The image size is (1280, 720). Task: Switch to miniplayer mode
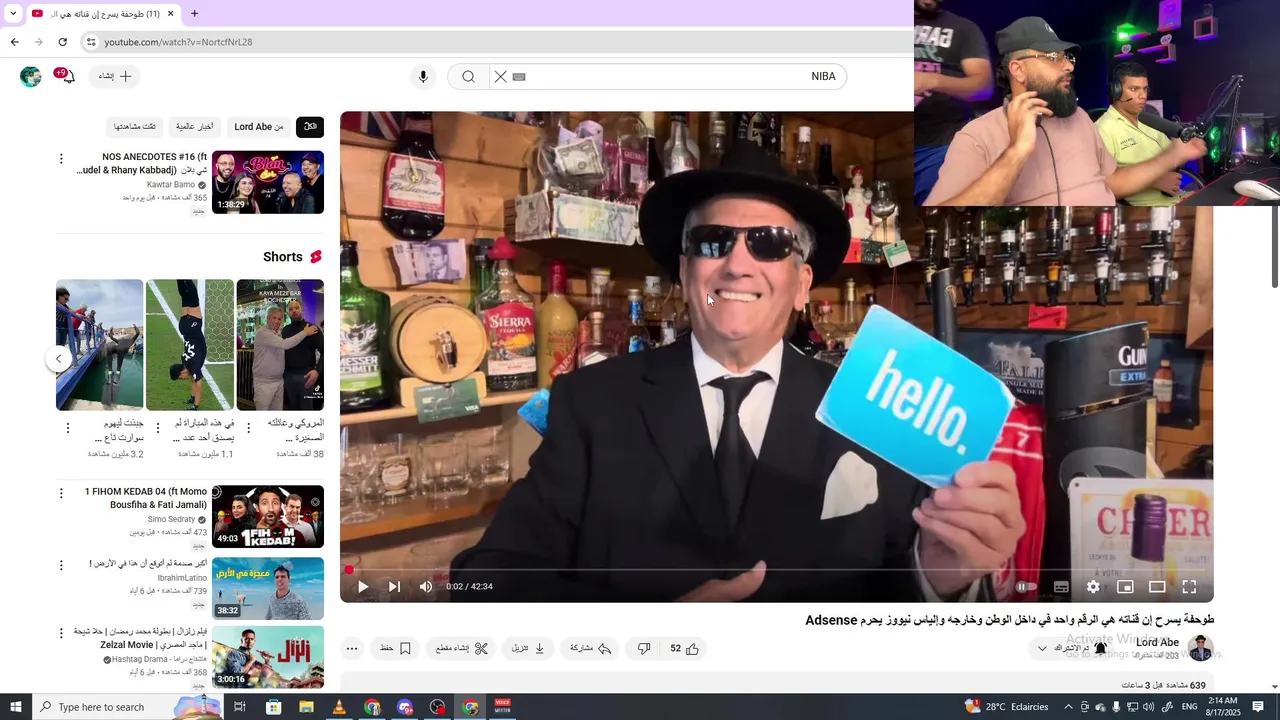(1125, 587)
